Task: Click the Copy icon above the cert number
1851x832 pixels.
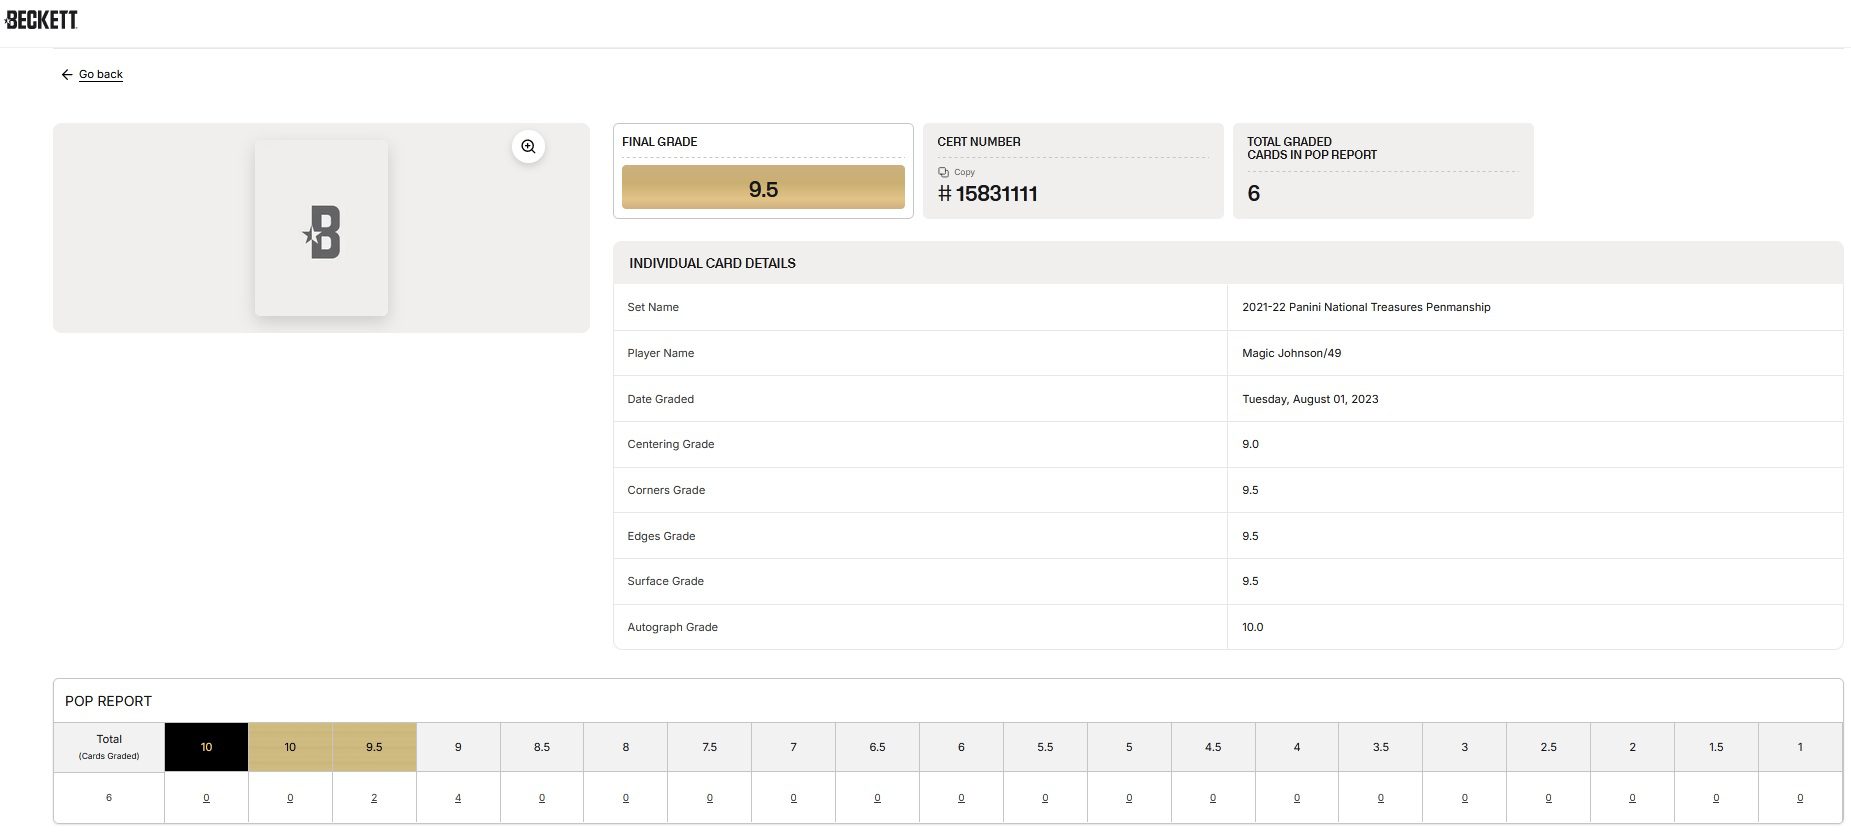Action: [x=943, y=172]
